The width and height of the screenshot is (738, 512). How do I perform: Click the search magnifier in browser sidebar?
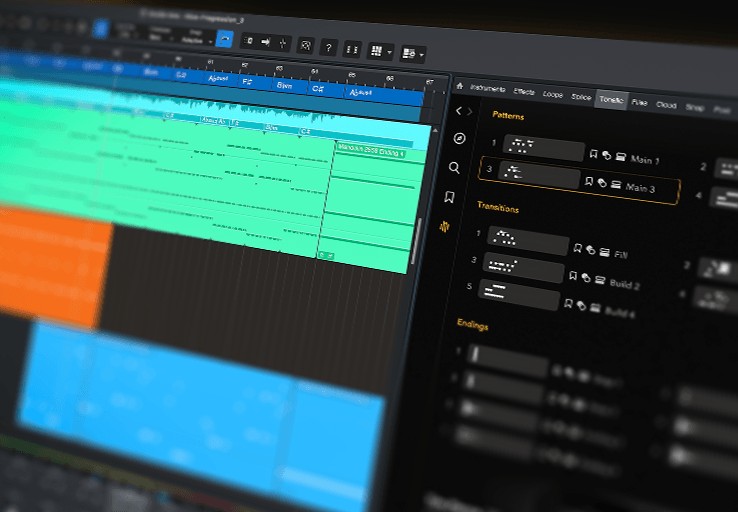click(455, 168)
